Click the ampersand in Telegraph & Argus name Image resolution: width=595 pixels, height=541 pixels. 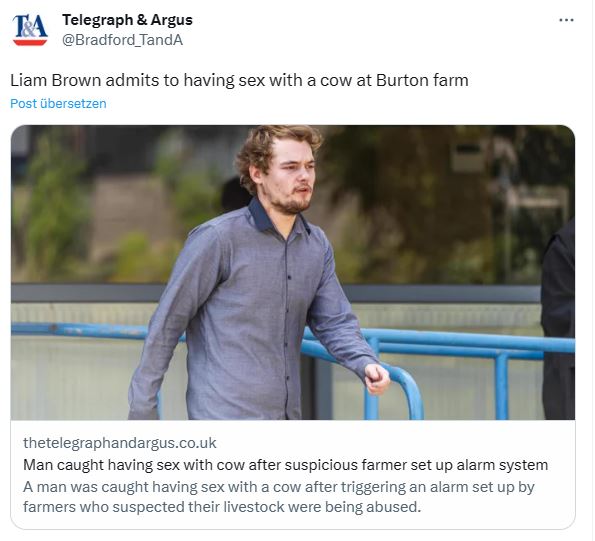point(142,20)
